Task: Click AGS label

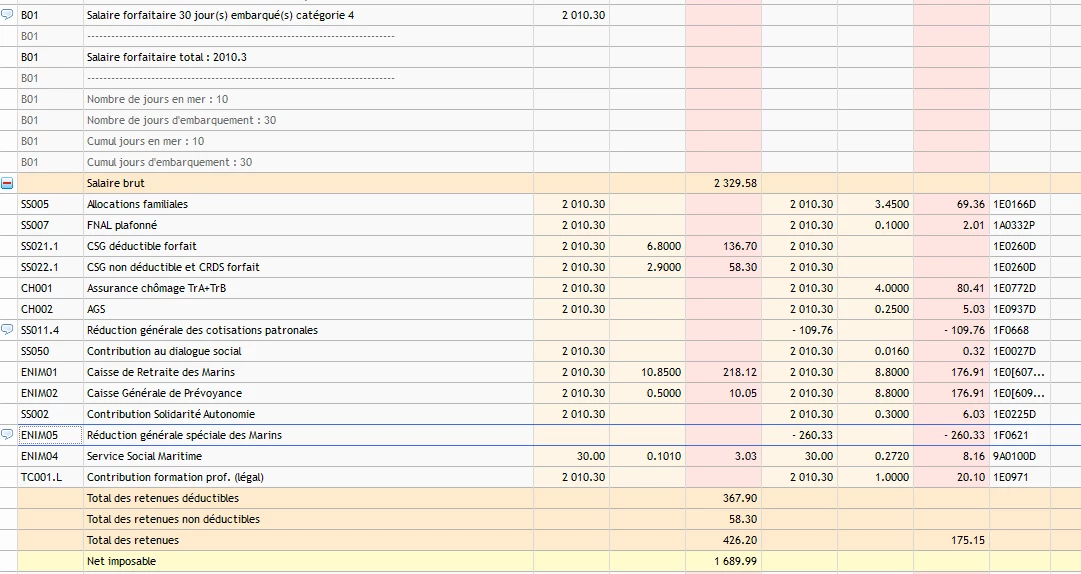Action: [x=97, y=309]
